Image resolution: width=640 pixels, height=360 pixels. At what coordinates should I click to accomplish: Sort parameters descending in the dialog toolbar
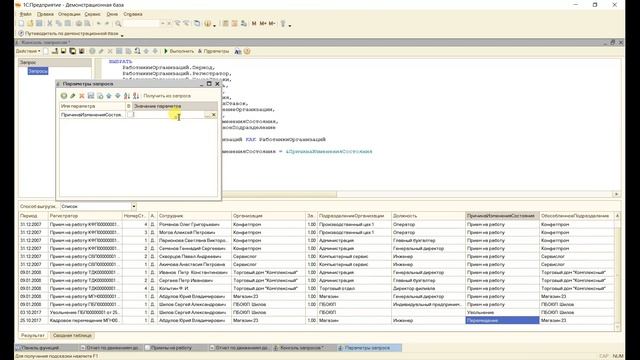(136, 96)
